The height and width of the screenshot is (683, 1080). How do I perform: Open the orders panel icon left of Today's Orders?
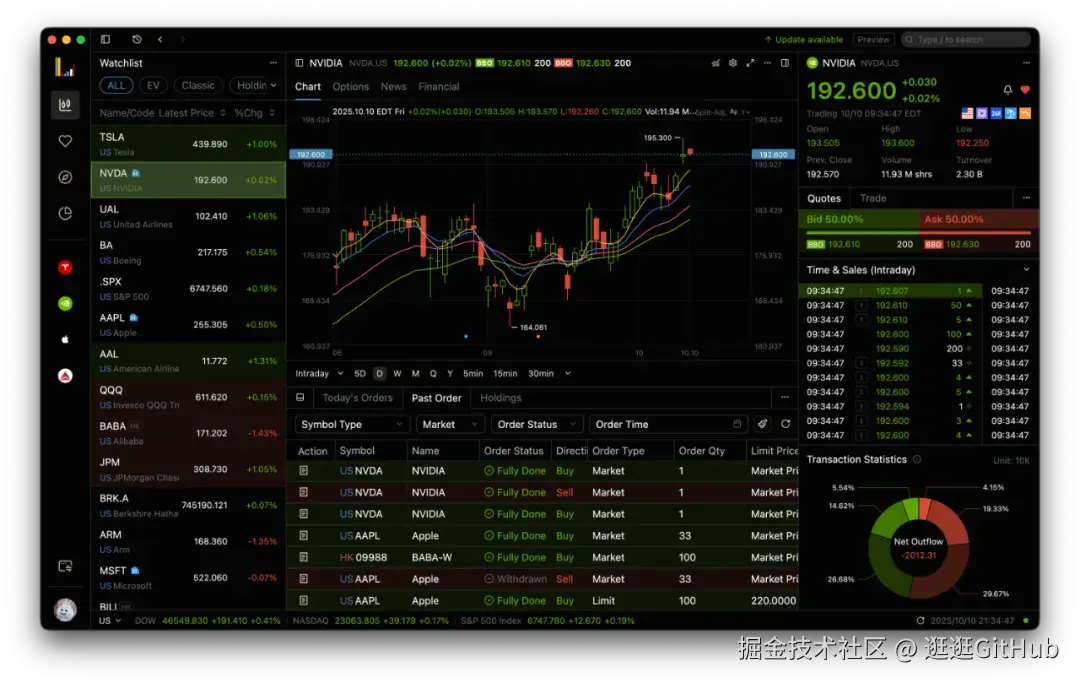coord(300,397)
